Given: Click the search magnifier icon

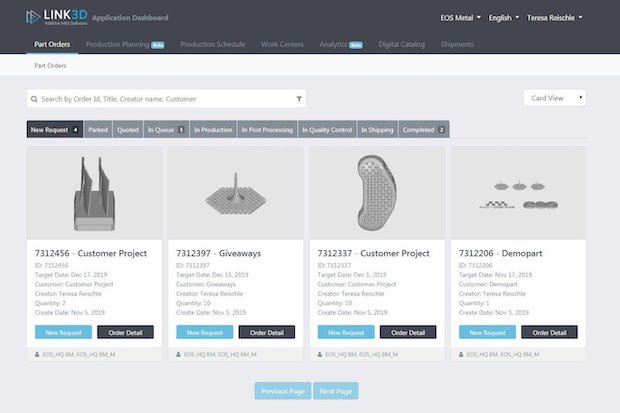Looking at the screenshot, I should click(34, 99).
